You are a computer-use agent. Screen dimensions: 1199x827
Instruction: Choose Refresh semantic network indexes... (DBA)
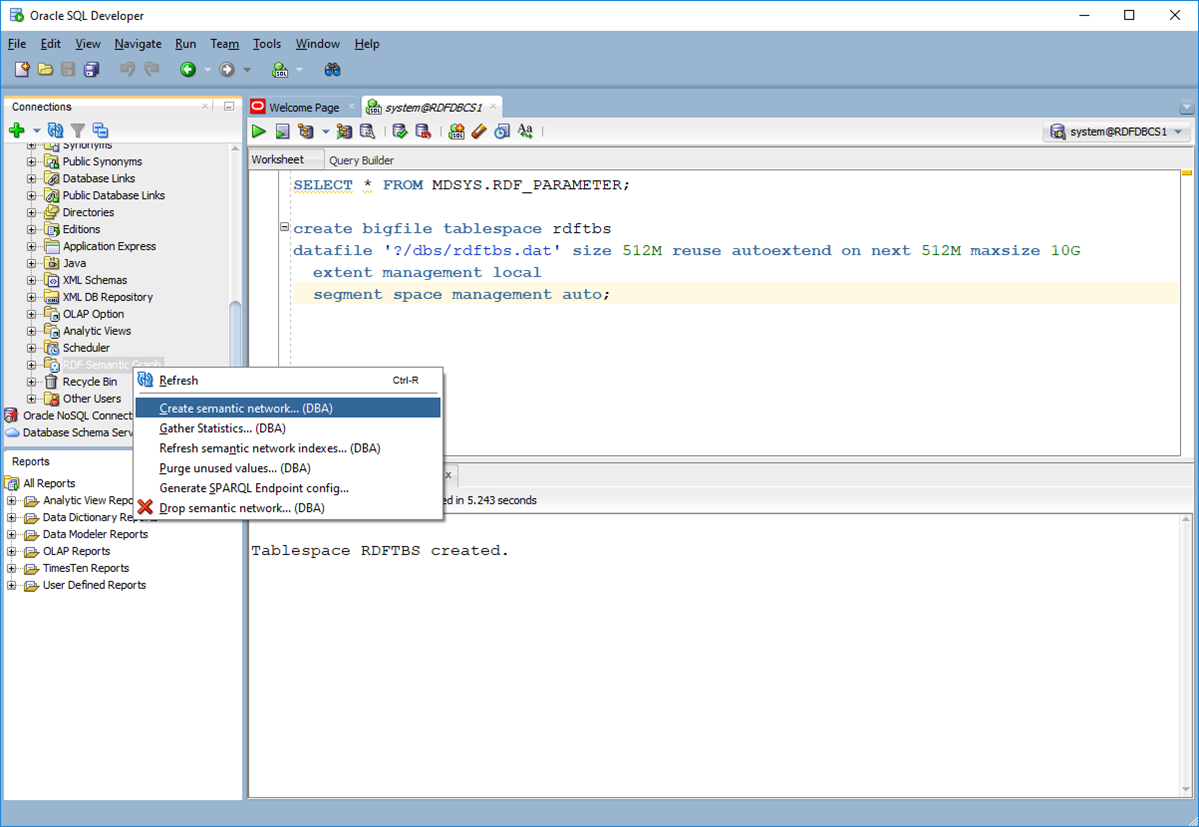click(288, 448)
